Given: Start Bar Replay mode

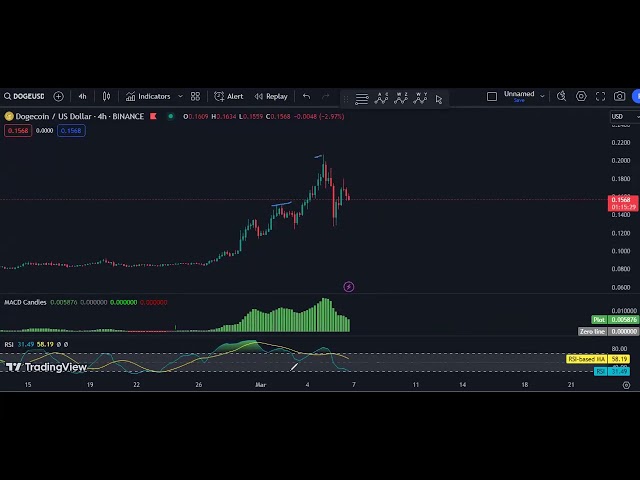Looking at the screenshot, I should coord(271,97).
